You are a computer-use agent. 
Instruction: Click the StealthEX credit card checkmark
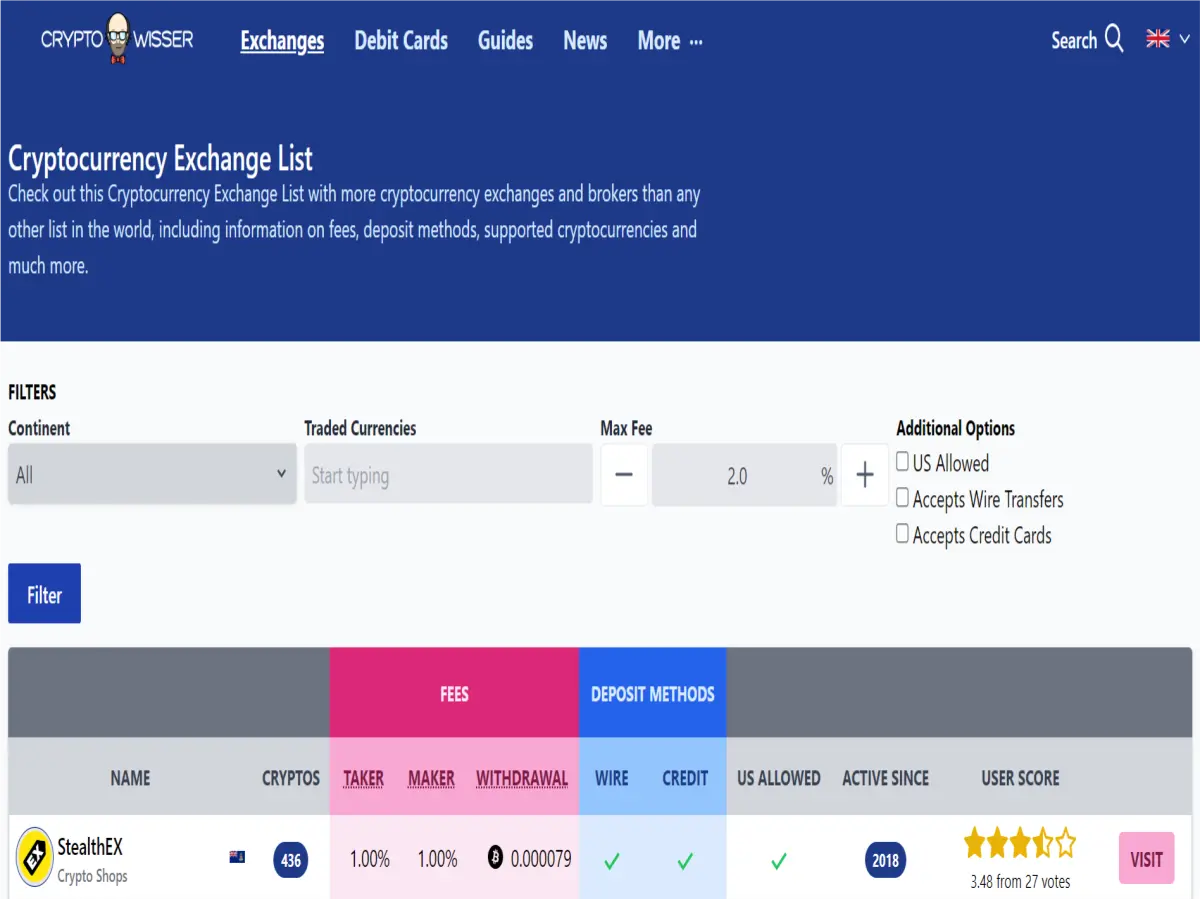(685, 860)
